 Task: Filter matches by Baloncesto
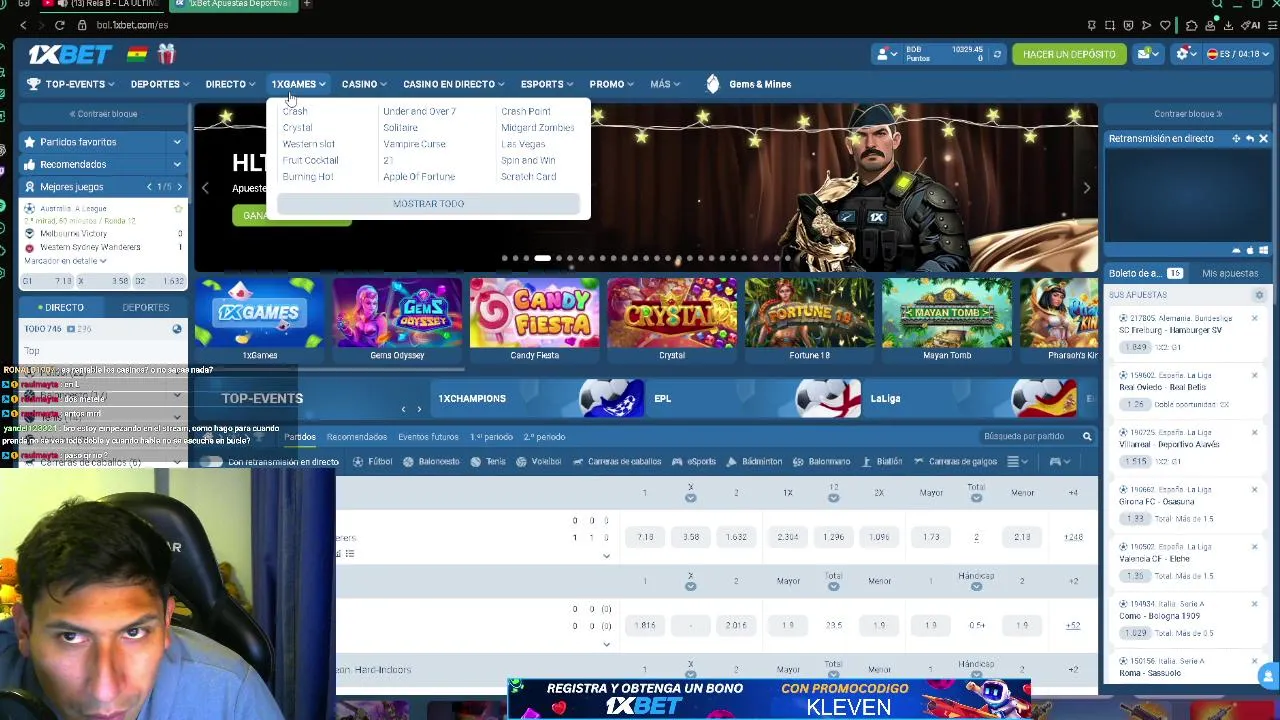point(431,462)
